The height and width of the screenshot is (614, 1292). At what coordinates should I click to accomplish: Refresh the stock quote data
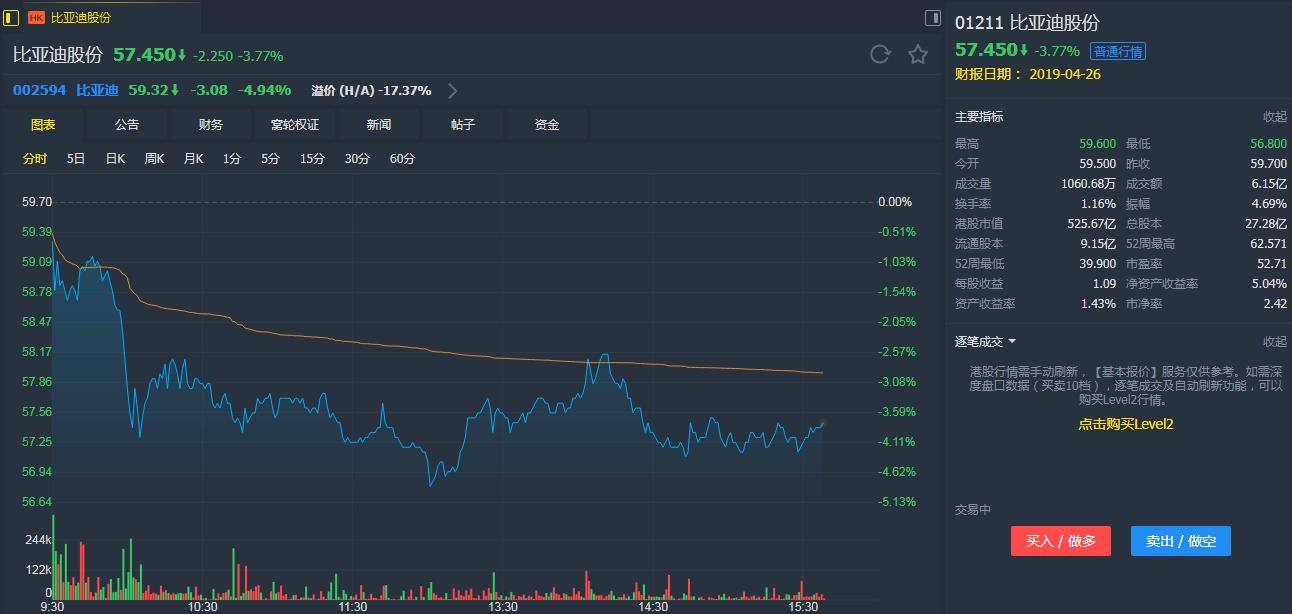(x=880, y=55)
